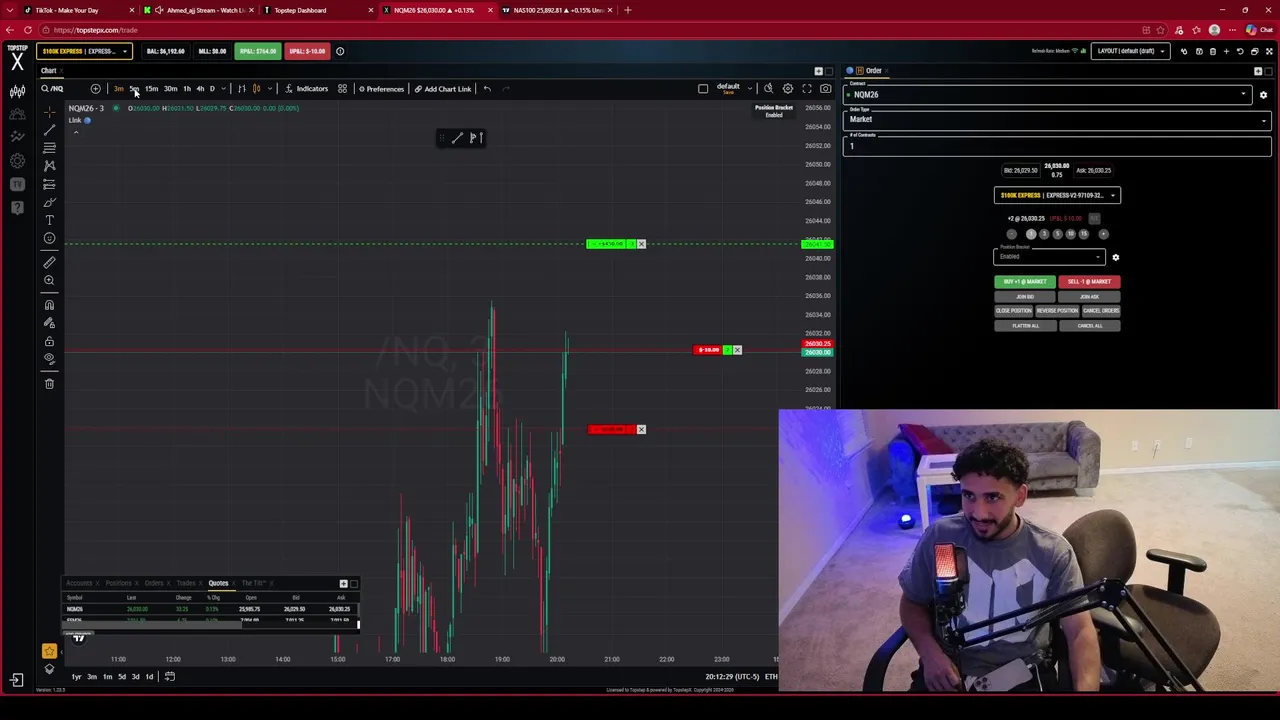1280x720 pixels.
Task: Select the Text annotation tool
Action: click(x=49, y=220)
